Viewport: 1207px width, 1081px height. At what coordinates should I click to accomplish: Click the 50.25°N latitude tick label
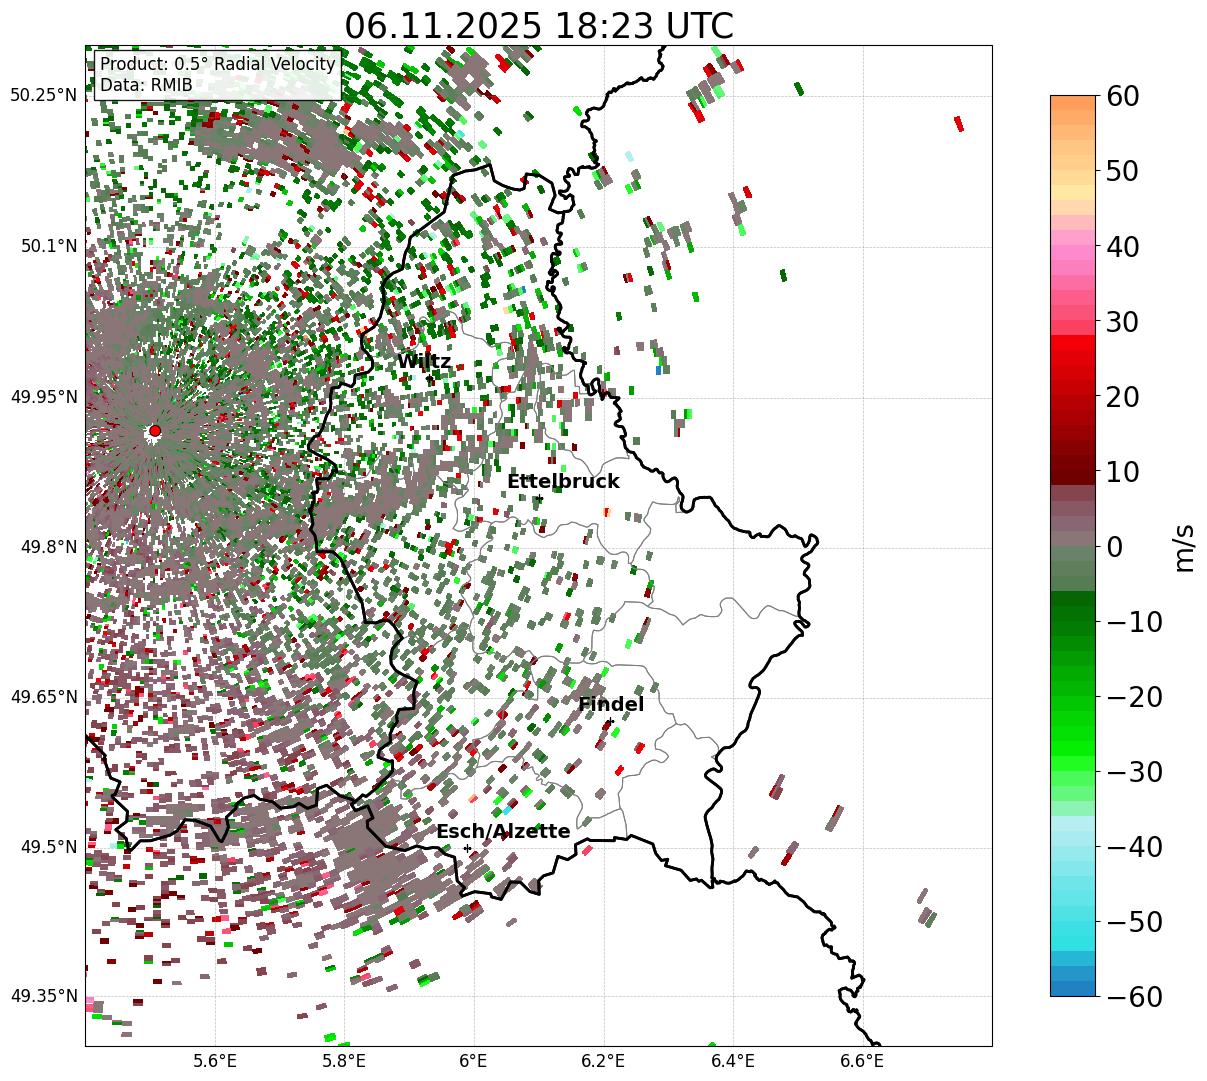(x=43, y=96)
